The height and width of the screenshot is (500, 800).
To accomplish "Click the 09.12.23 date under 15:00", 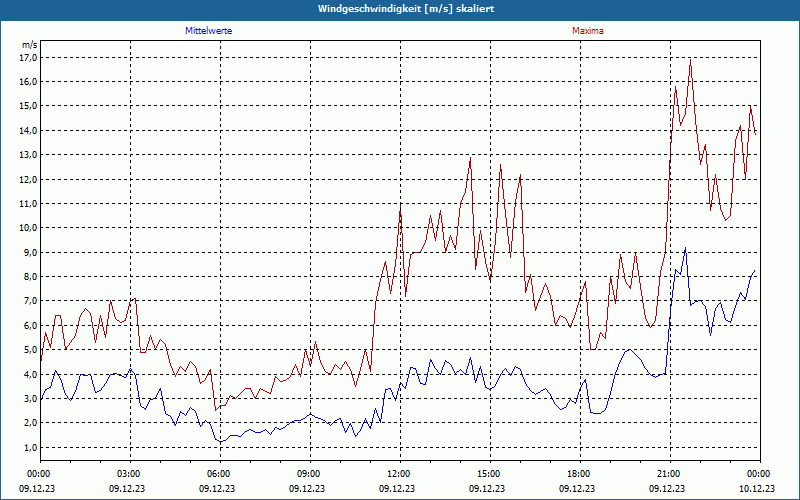I will click(487, 488).
